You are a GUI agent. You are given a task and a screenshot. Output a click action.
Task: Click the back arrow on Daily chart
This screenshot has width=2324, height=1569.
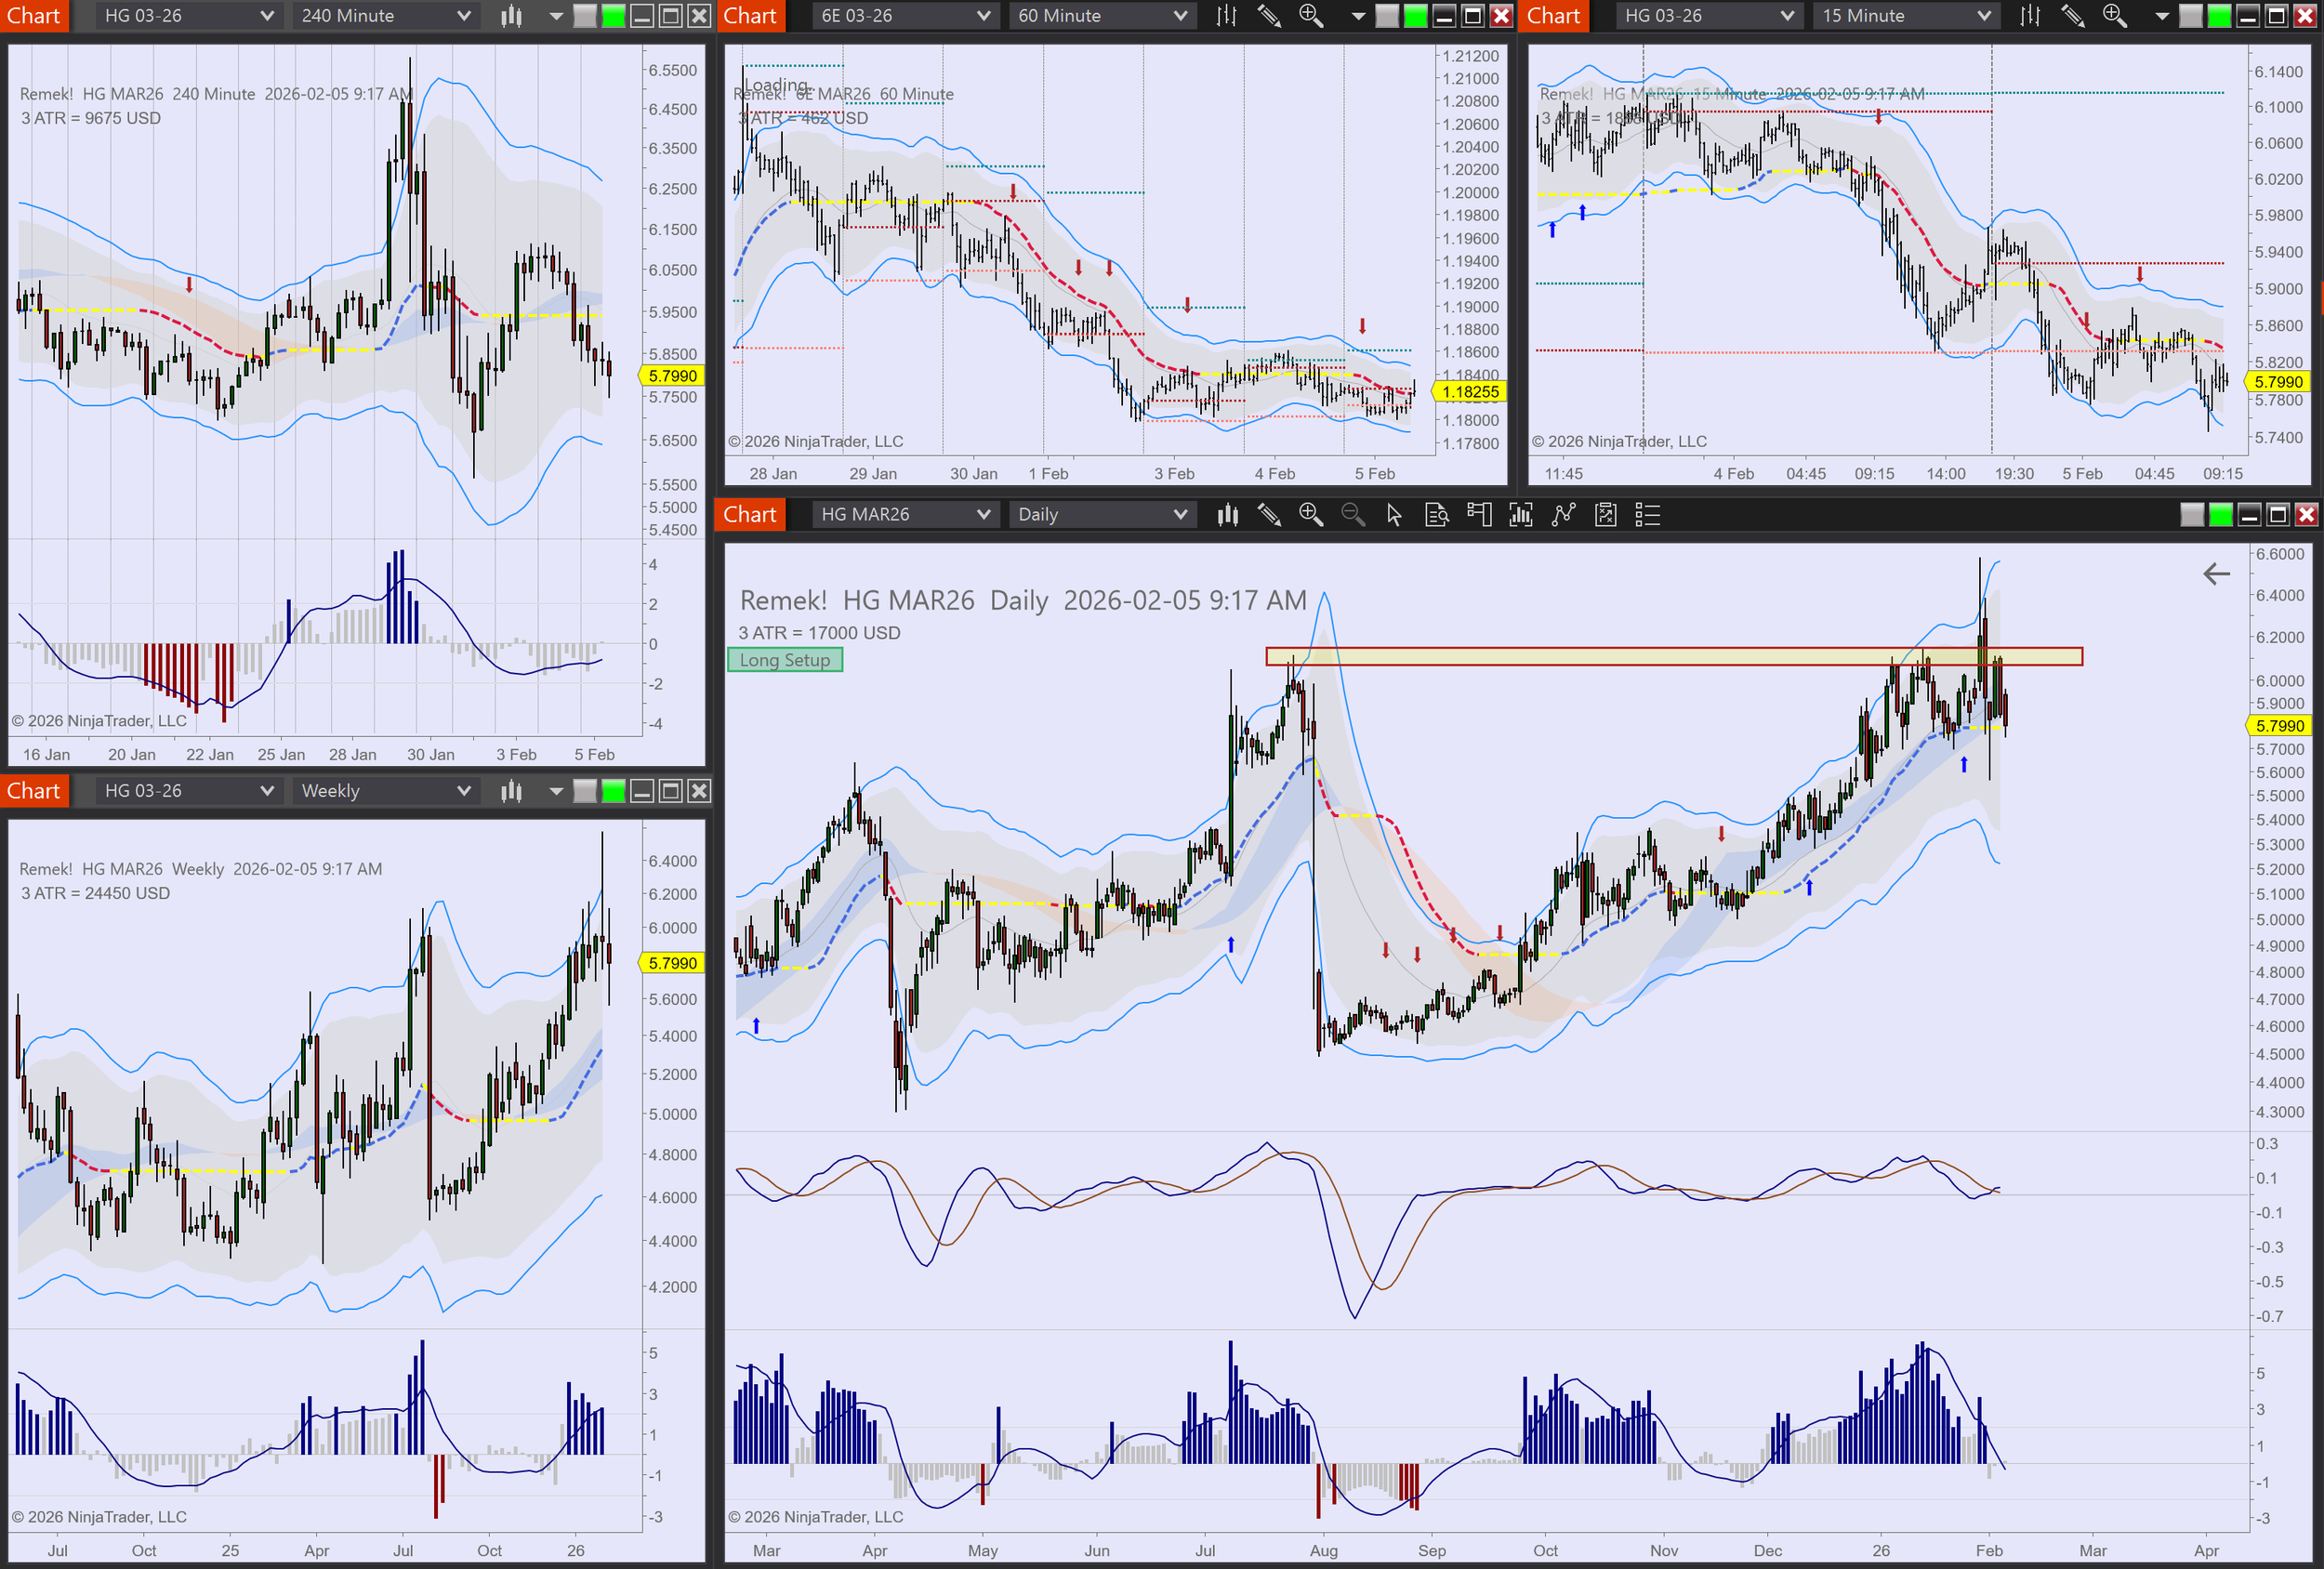pos(2216,574)
